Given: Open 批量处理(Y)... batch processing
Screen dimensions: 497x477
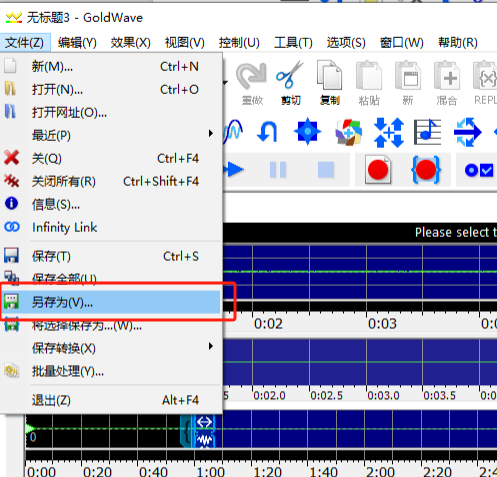Looking at the screenshot, I should point(111,371).
